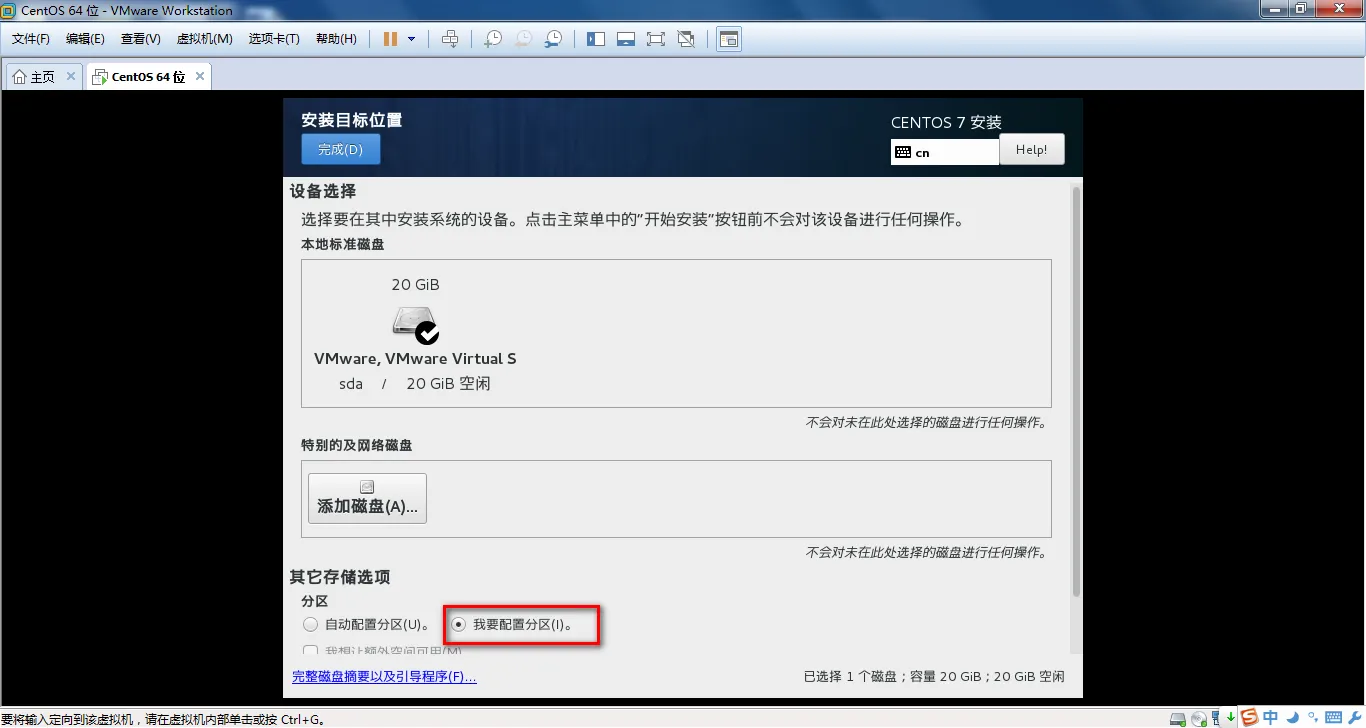This screenshot has width=1366, height=728.
Task: Close the 主页 tab
Action: (x=71, y=76)
